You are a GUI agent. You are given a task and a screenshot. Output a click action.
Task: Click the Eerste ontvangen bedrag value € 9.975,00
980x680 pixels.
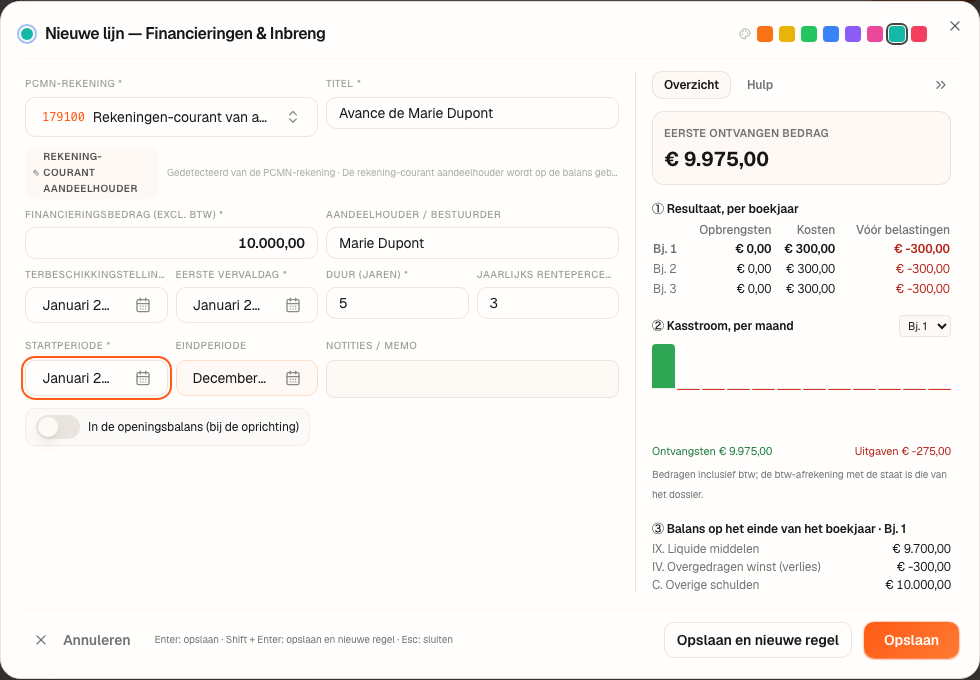[x=716, y=159]
